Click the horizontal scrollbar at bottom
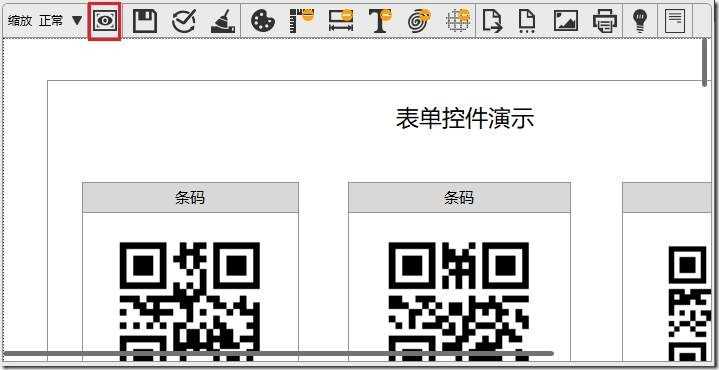Viewport: 719px width, 370px height. [x=278, y=353]
